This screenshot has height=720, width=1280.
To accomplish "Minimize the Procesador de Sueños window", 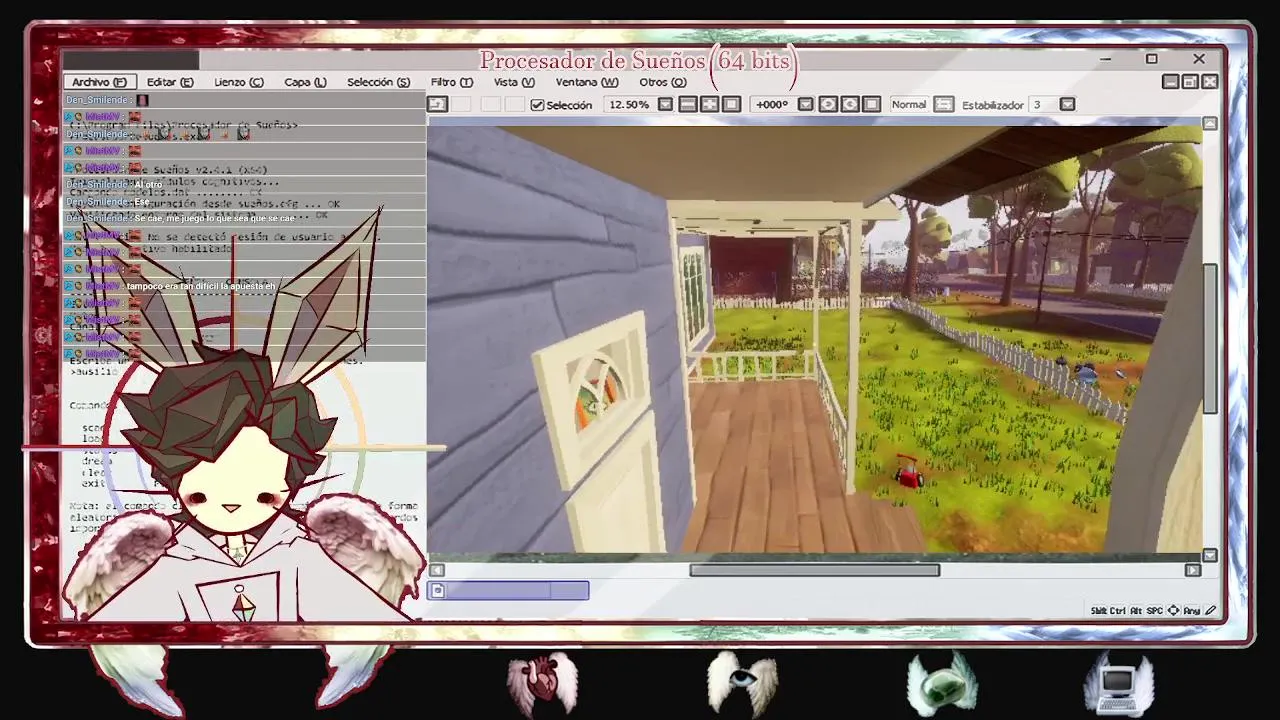I will click(1105, 59).
